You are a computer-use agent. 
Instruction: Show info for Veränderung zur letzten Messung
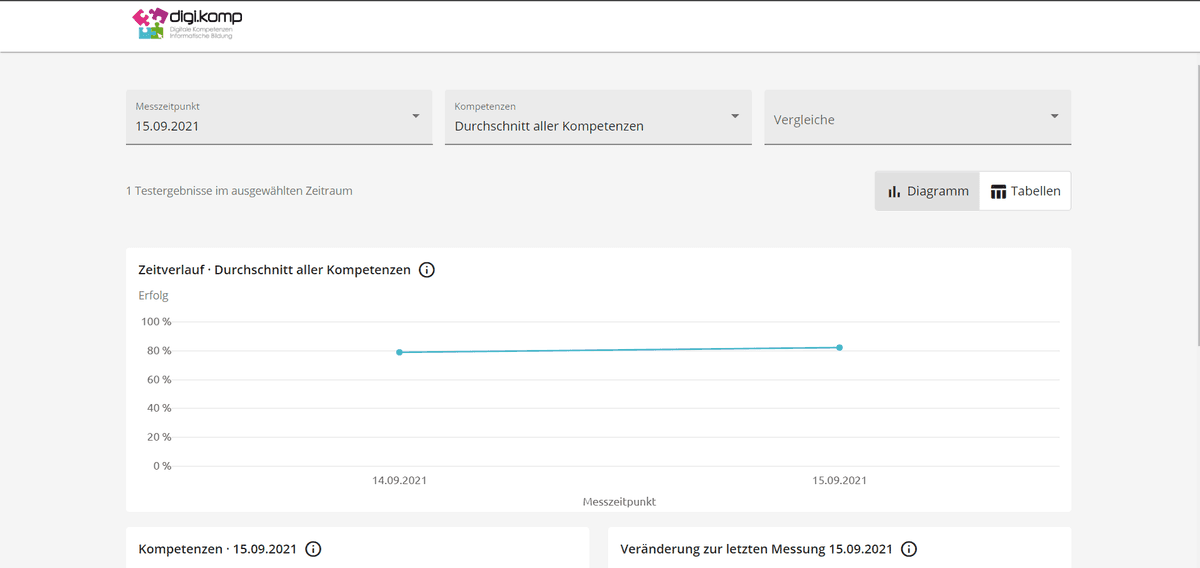pos(909,549)
